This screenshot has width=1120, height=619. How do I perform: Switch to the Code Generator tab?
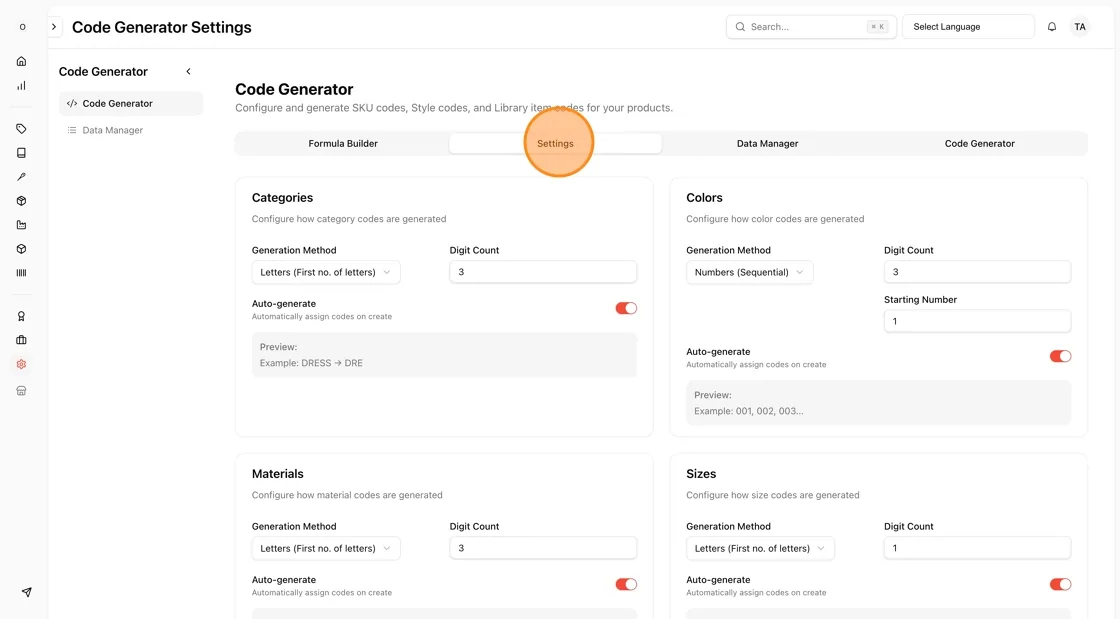[979, 144]
